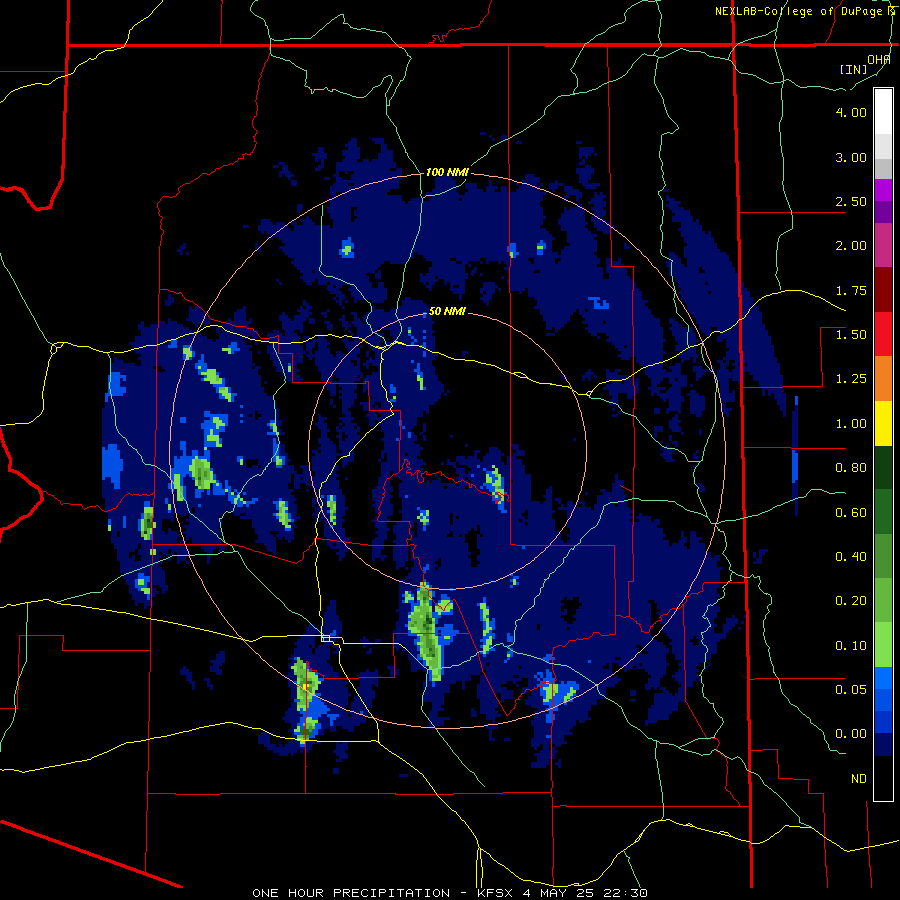Pick the white swatch in the color scale
The image size is (900, 900).
[883, 112]
